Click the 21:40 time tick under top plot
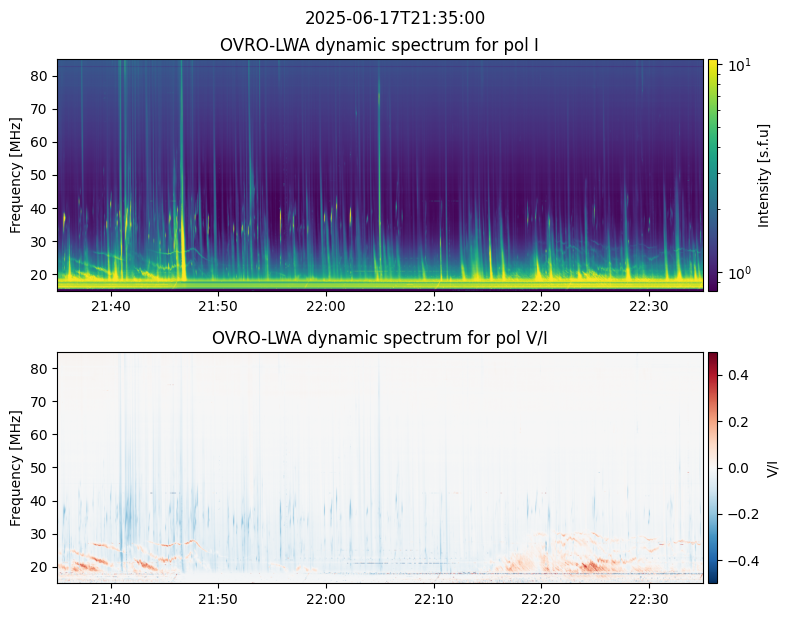The image size is (790, 617). click(110, 306)
